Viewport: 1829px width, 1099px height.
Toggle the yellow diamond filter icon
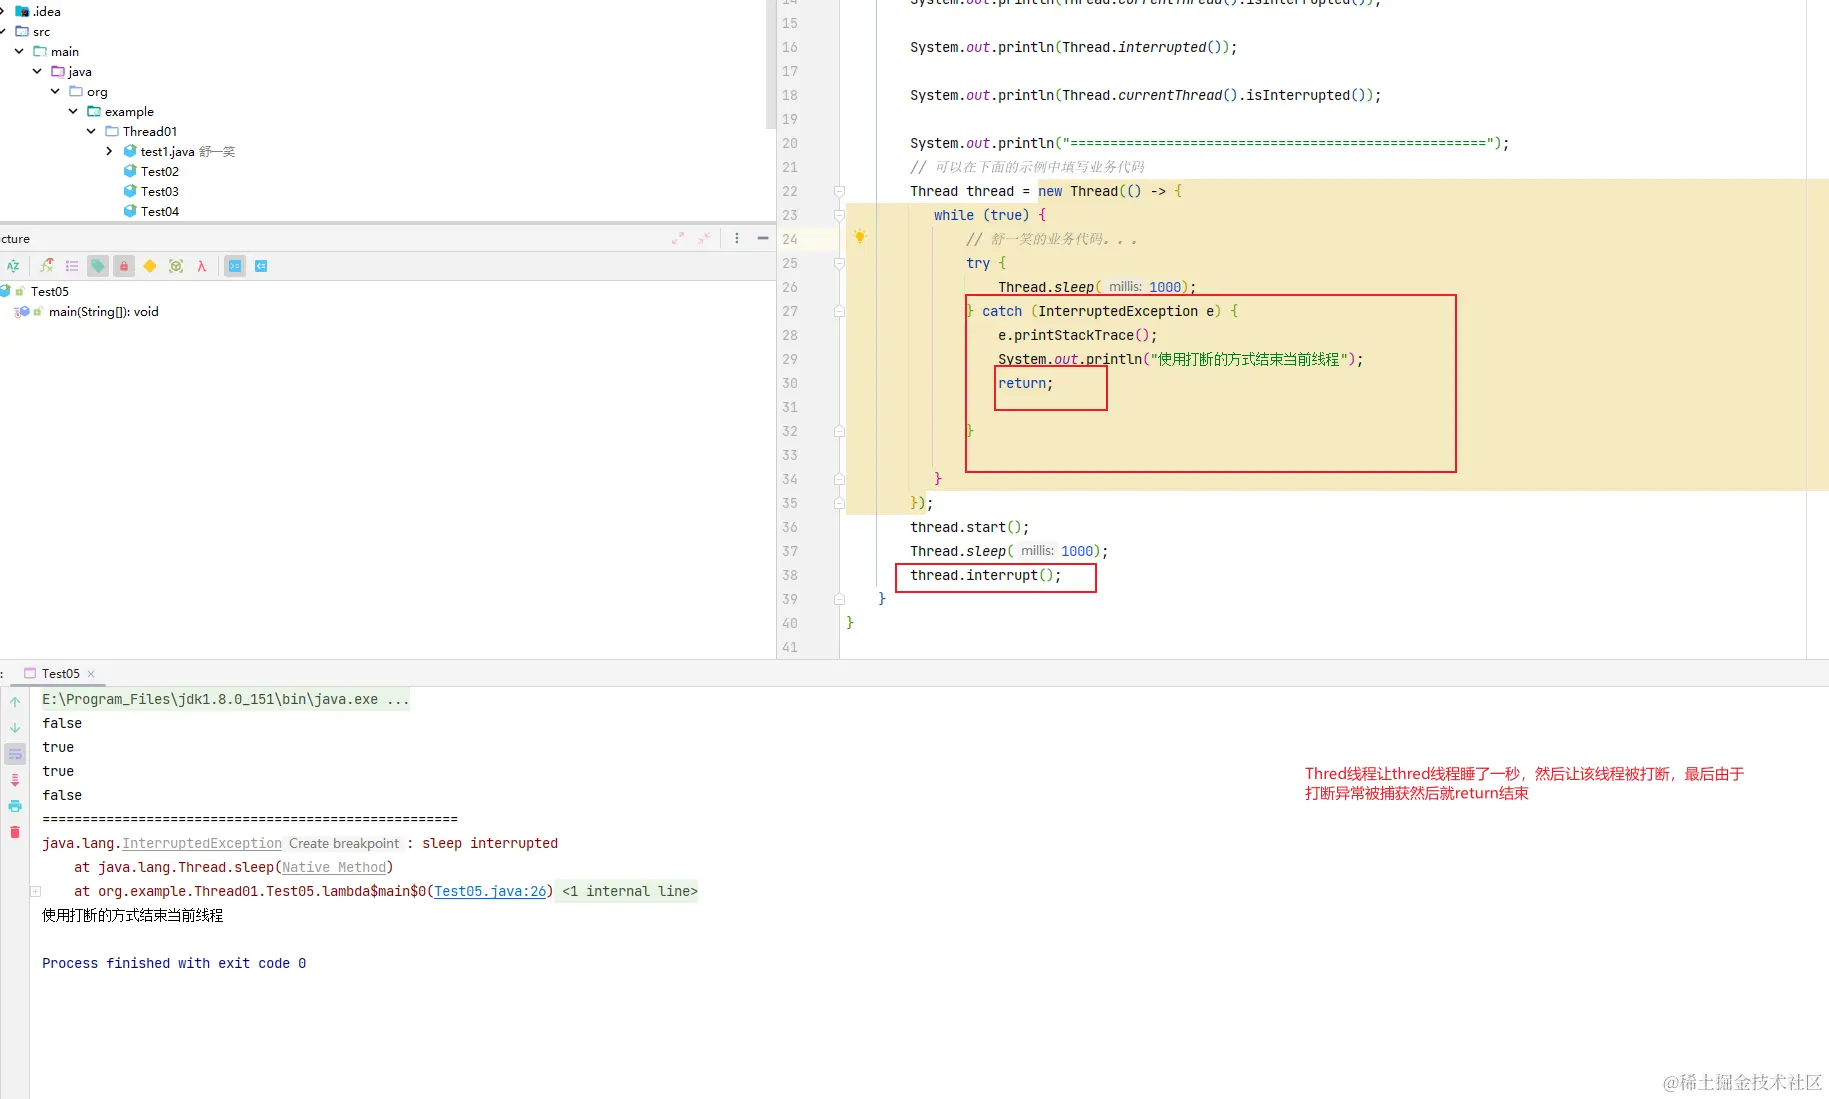coord(150,266)
